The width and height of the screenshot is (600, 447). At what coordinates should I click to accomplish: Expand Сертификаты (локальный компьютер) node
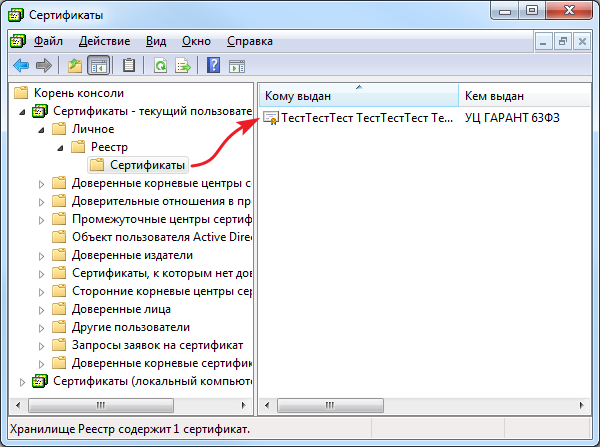pyautogui.click(x=23, y=381)
